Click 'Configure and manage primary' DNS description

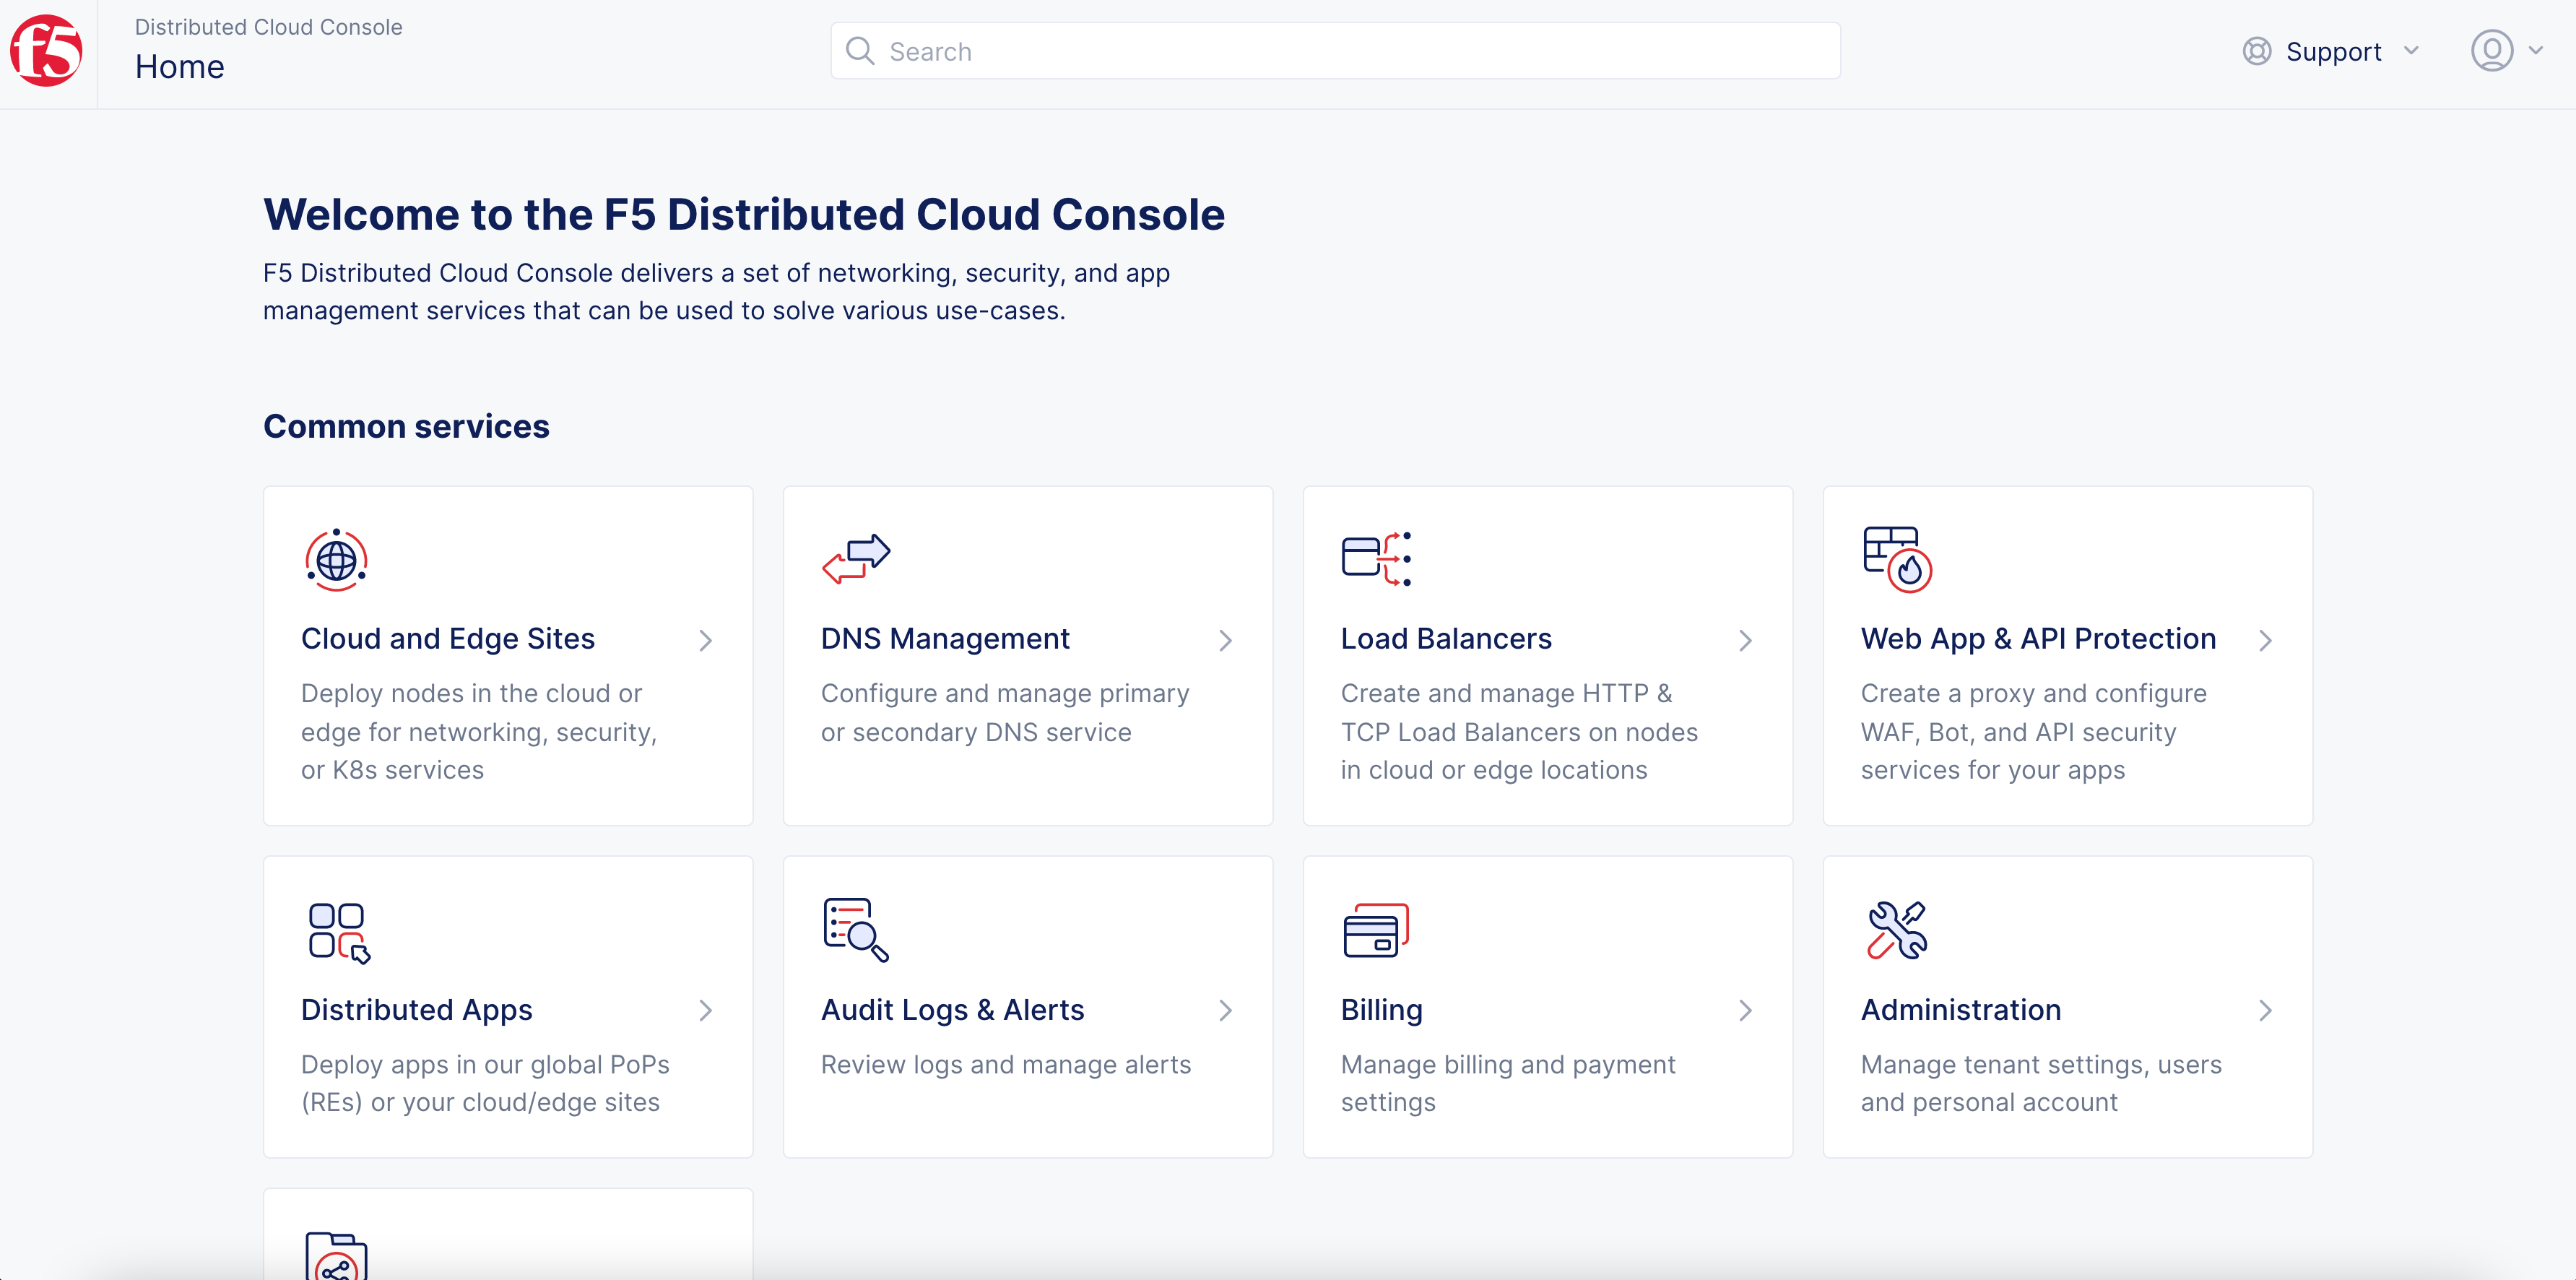tap(1005, 712)
